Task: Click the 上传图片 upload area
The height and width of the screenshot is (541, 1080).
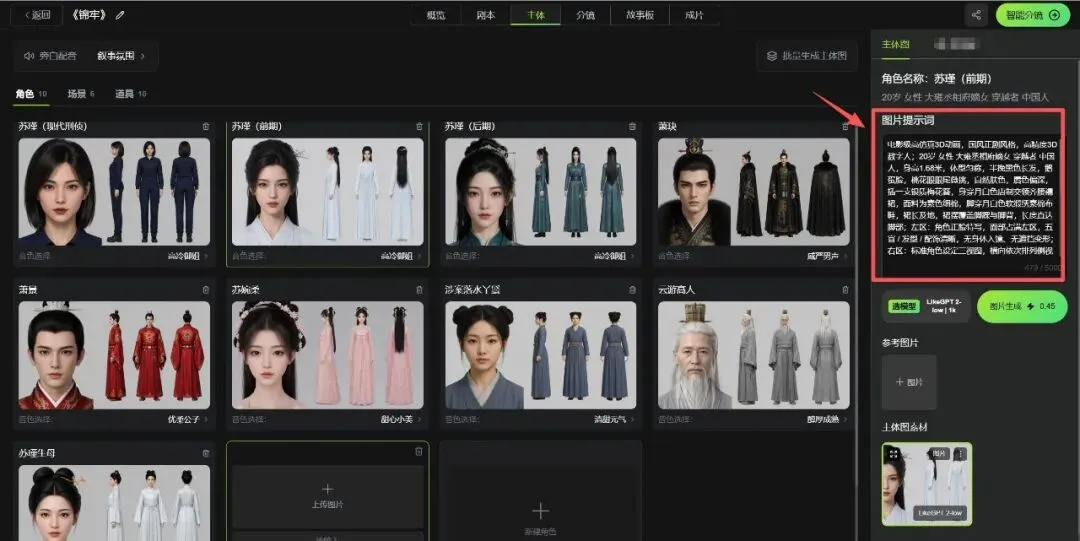Action: click(x=328, y=497)
